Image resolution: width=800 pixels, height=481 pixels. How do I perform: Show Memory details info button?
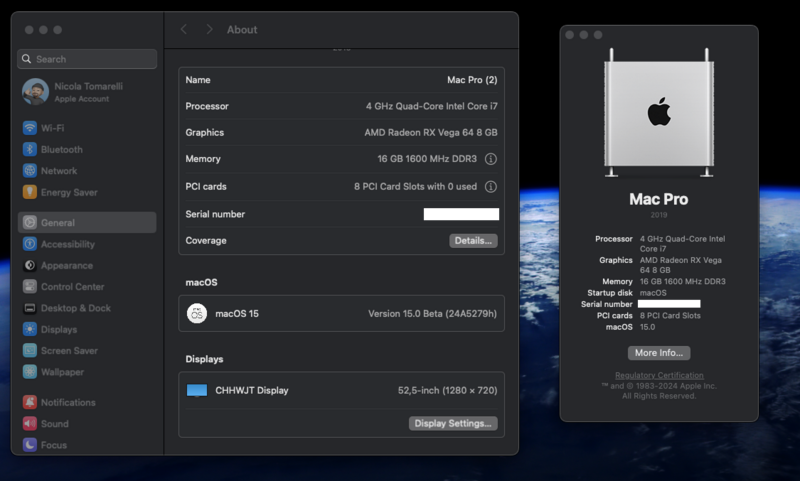490,159
